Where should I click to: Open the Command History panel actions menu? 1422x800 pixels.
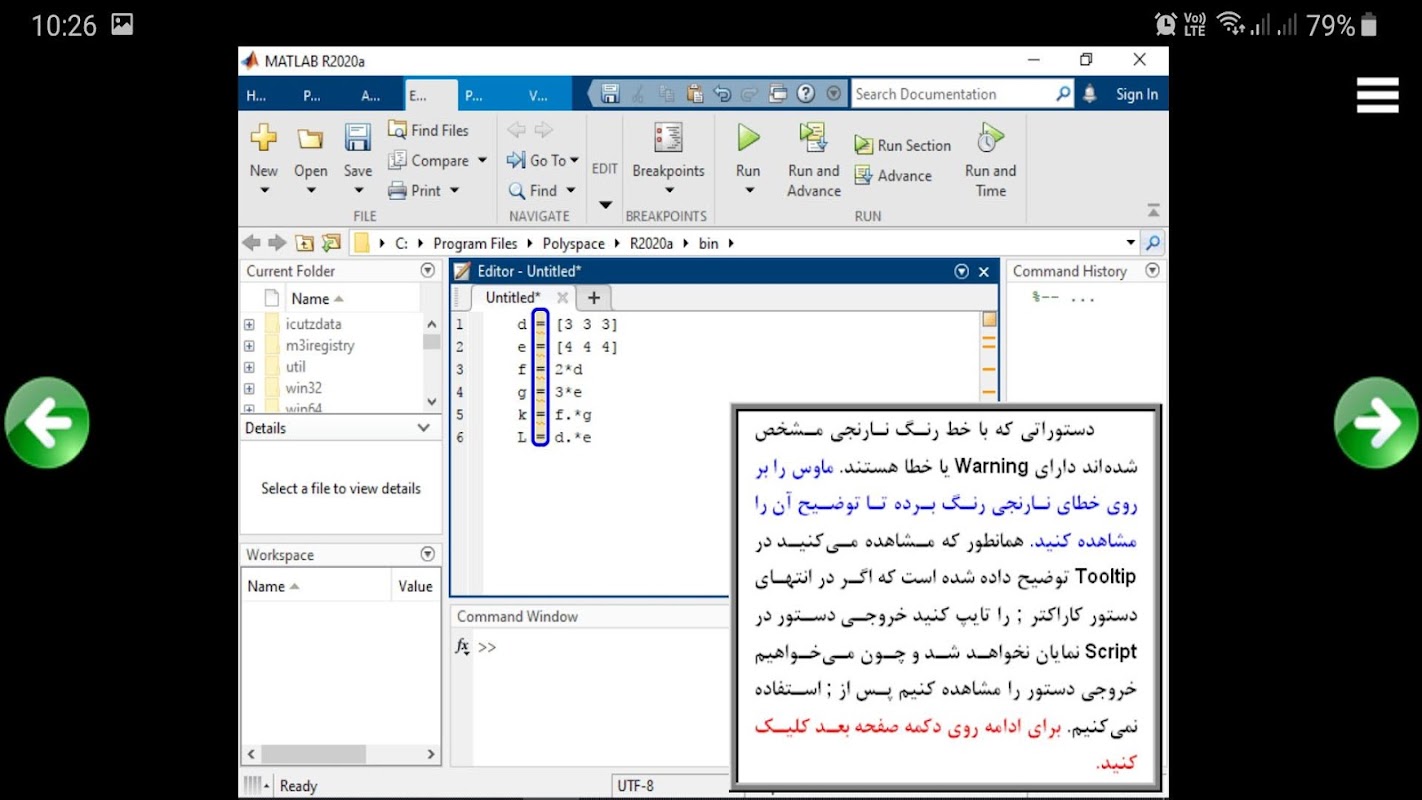[1153, 271]
